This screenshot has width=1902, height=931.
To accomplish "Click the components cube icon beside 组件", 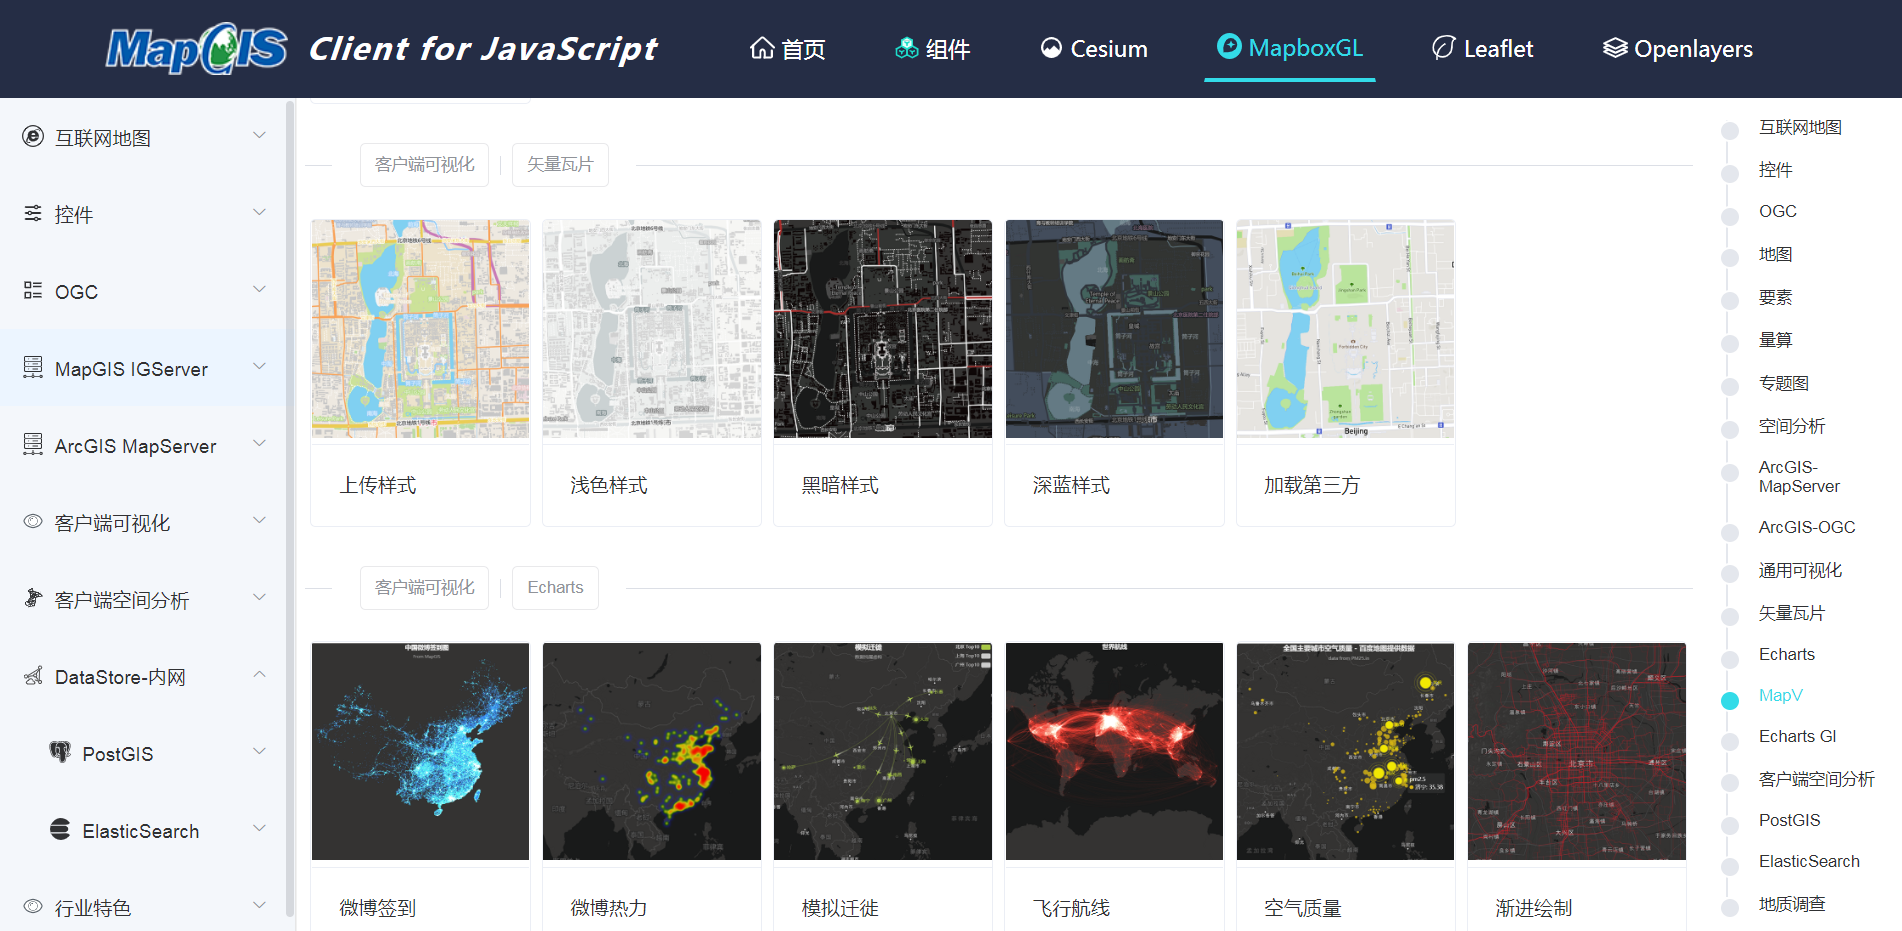I will coord(907,48).
